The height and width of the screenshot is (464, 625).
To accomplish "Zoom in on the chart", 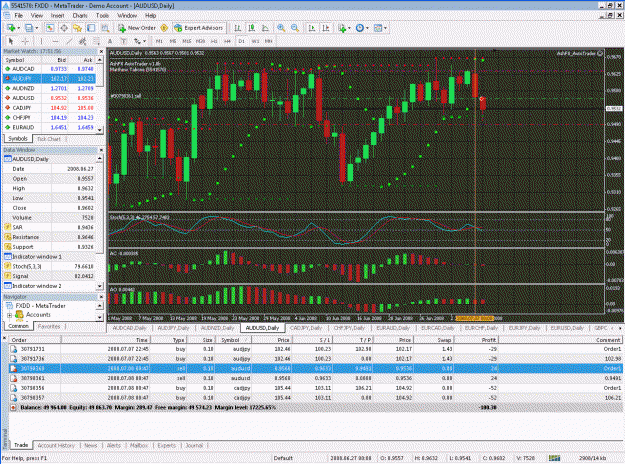I will pos(281,28).
